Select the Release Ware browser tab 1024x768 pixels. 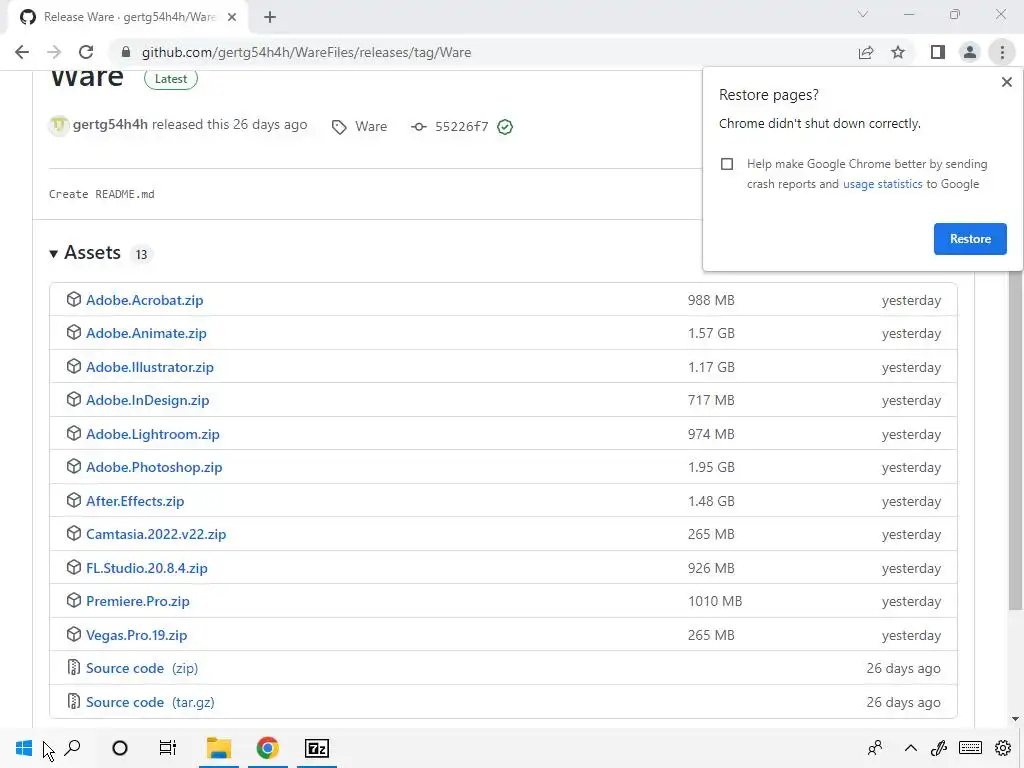[128, 17]
